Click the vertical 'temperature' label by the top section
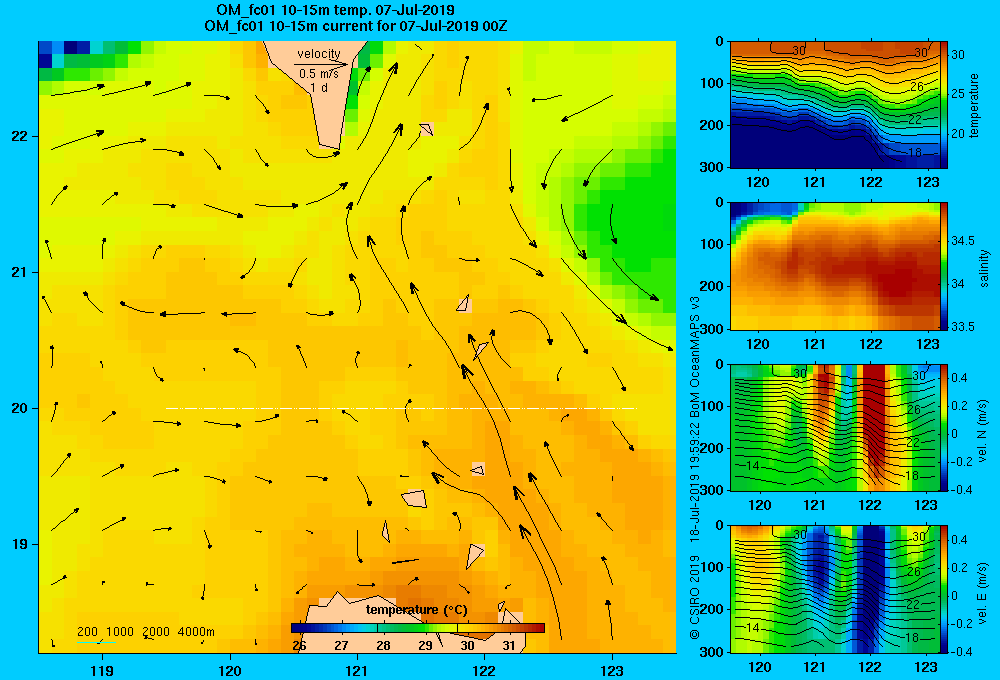The height and width of the screenshot is (680, 1000). tap(974, 105)
